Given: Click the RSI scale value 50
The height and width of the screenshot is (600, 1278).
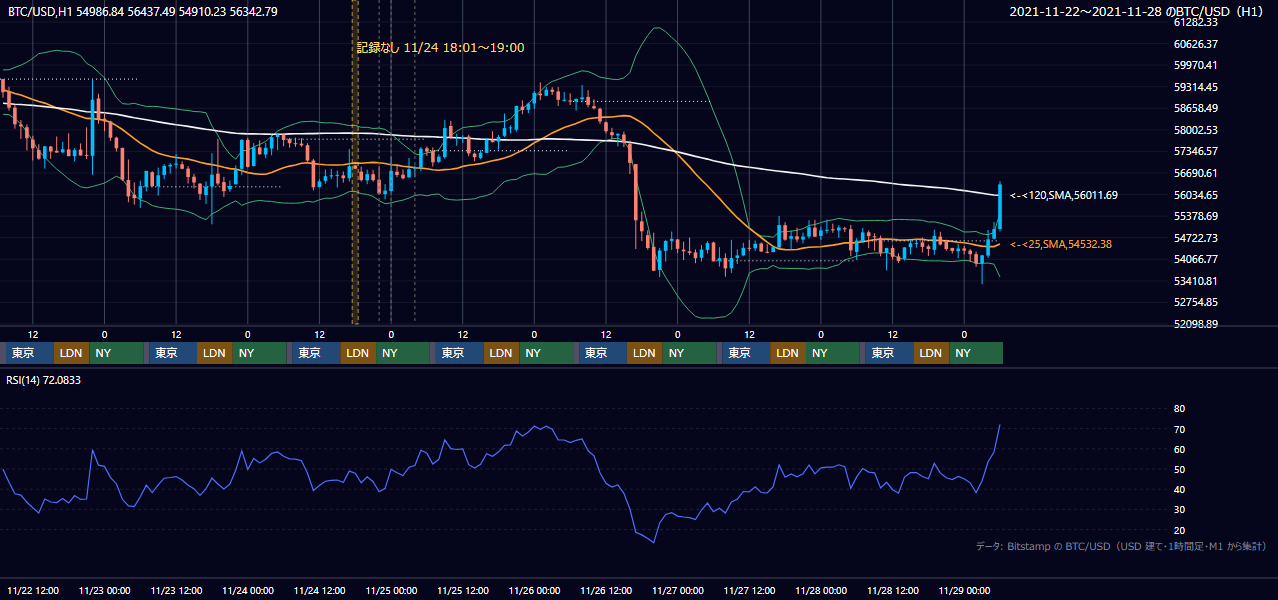Looking at the screenshot, I should click(1179, 469).
